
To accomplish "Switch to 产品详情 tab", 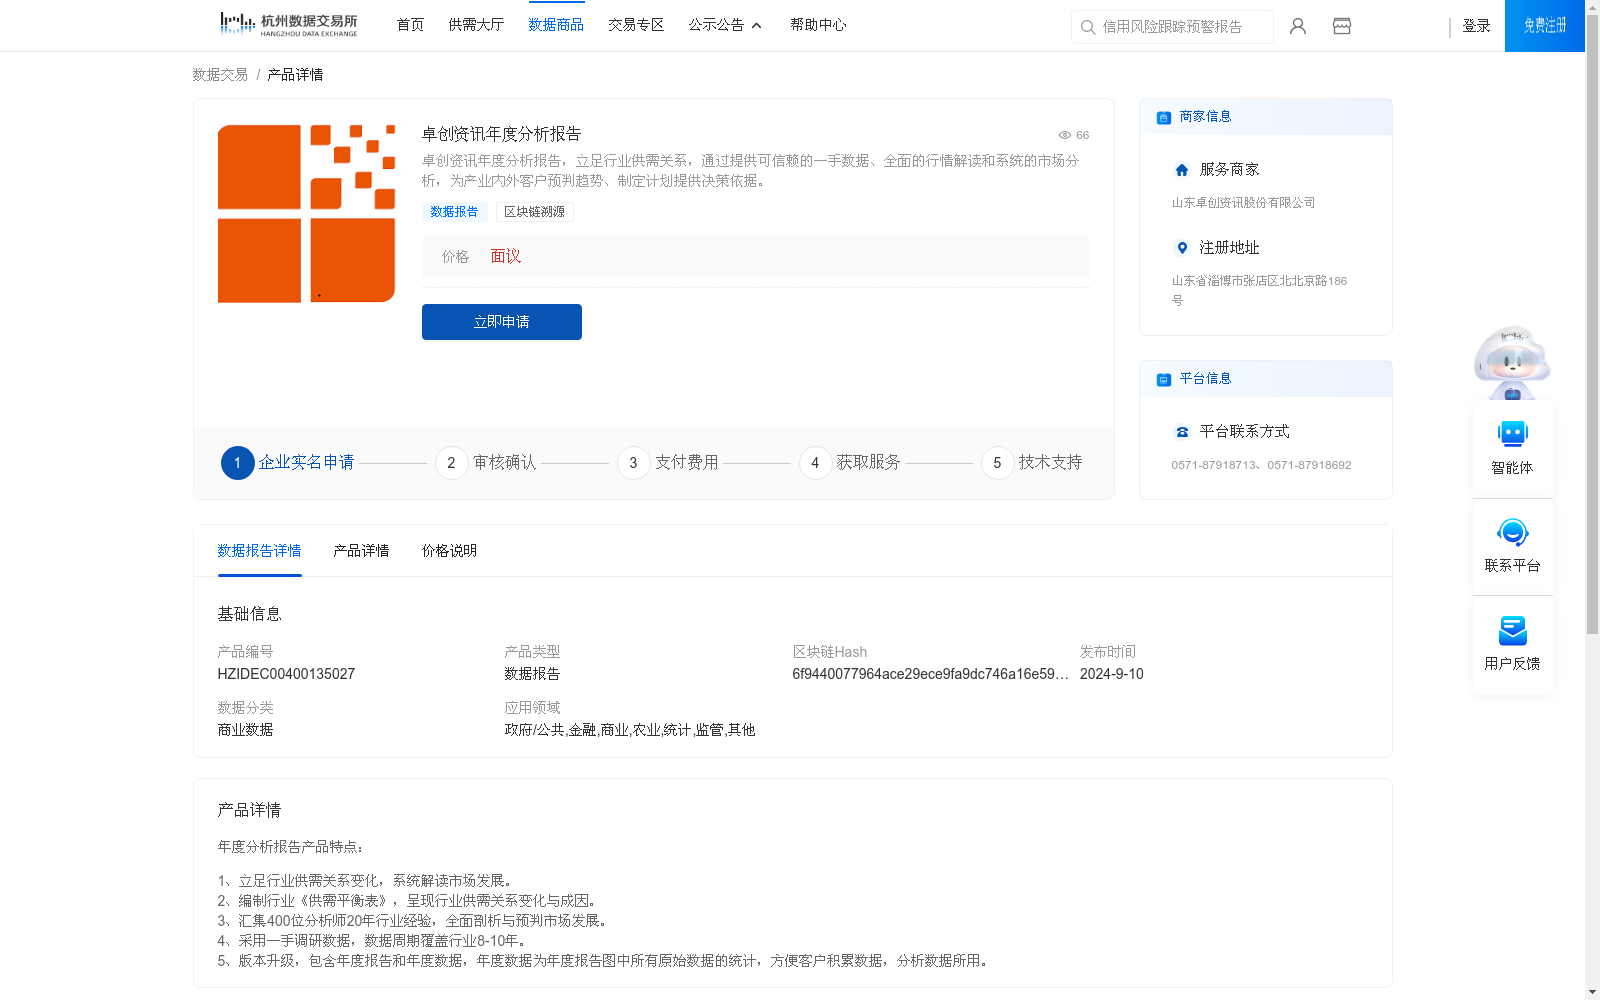I will click(361, 551).
